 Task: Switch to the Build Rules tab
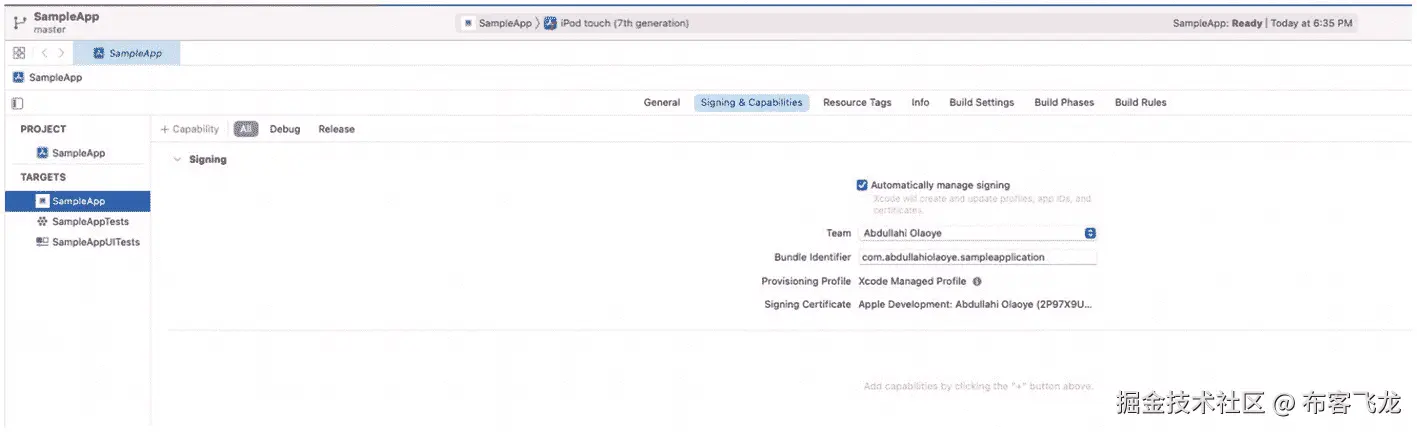click(1141, 102)
